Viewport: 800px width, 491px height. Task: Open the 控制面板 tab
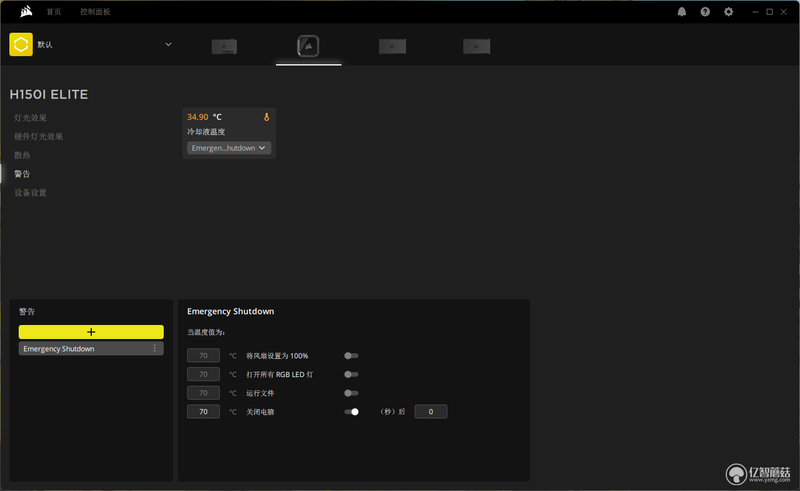coord(95,12)
